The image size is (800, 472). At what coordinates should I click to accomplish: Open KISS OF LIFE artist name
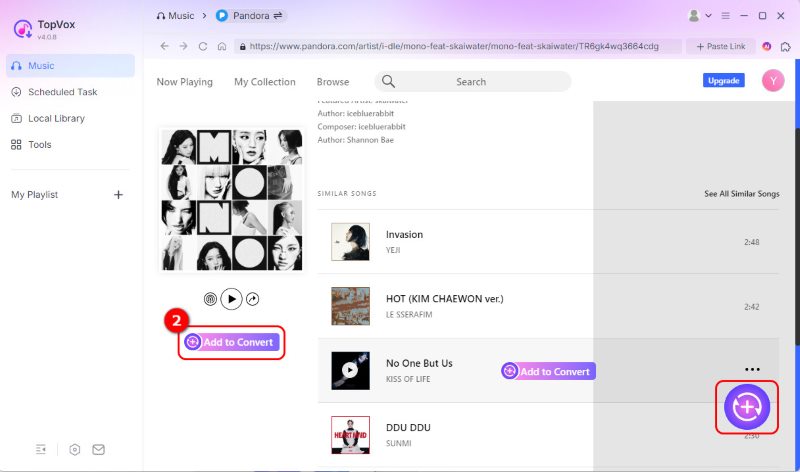coord(408,379)
